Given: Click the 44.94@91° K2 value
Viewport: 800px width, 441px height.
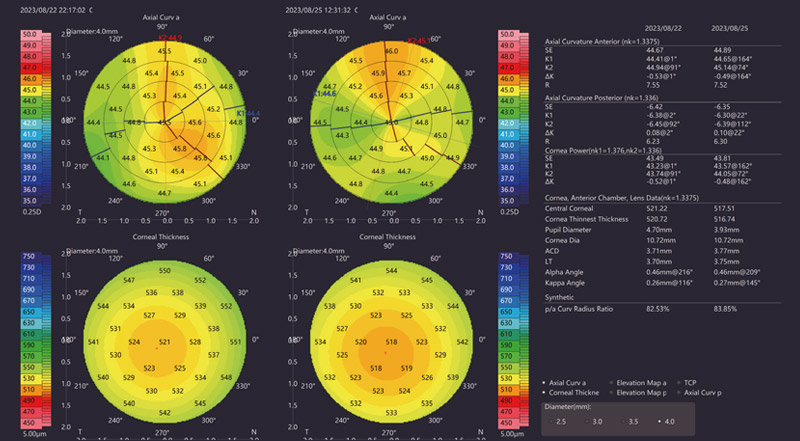Looking at the screenshot, I should (662, 67).
